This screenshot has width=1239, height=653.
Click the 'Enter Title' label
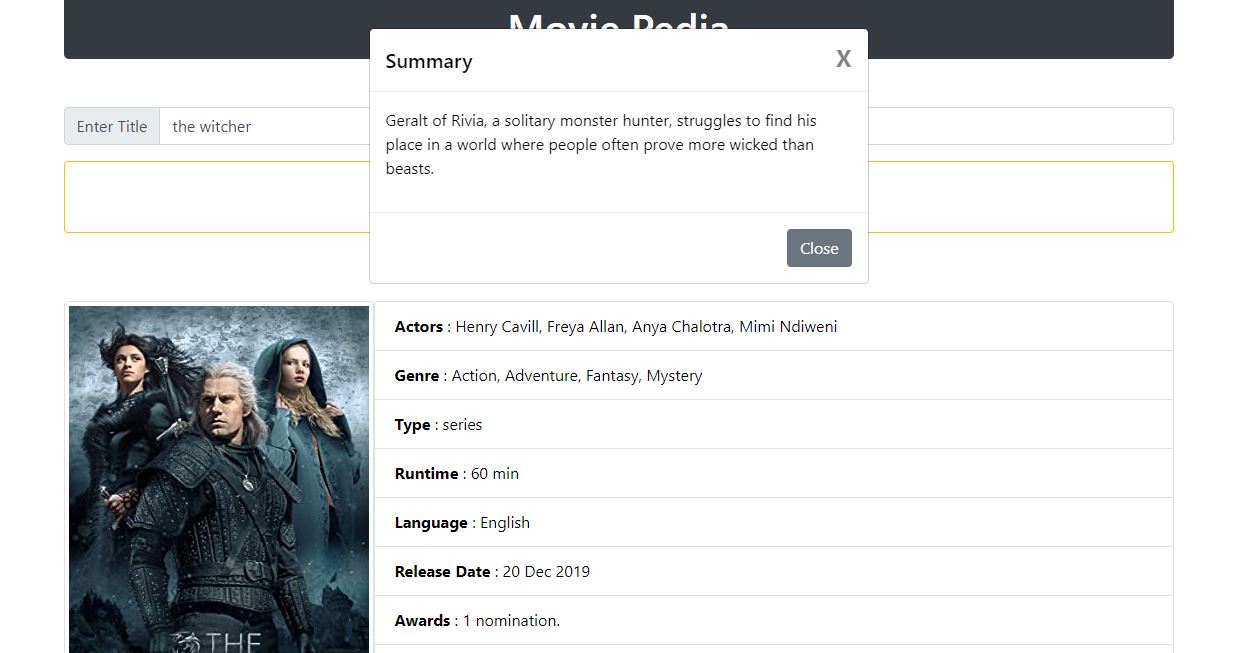pyautogui.click(x=112, y=126)
